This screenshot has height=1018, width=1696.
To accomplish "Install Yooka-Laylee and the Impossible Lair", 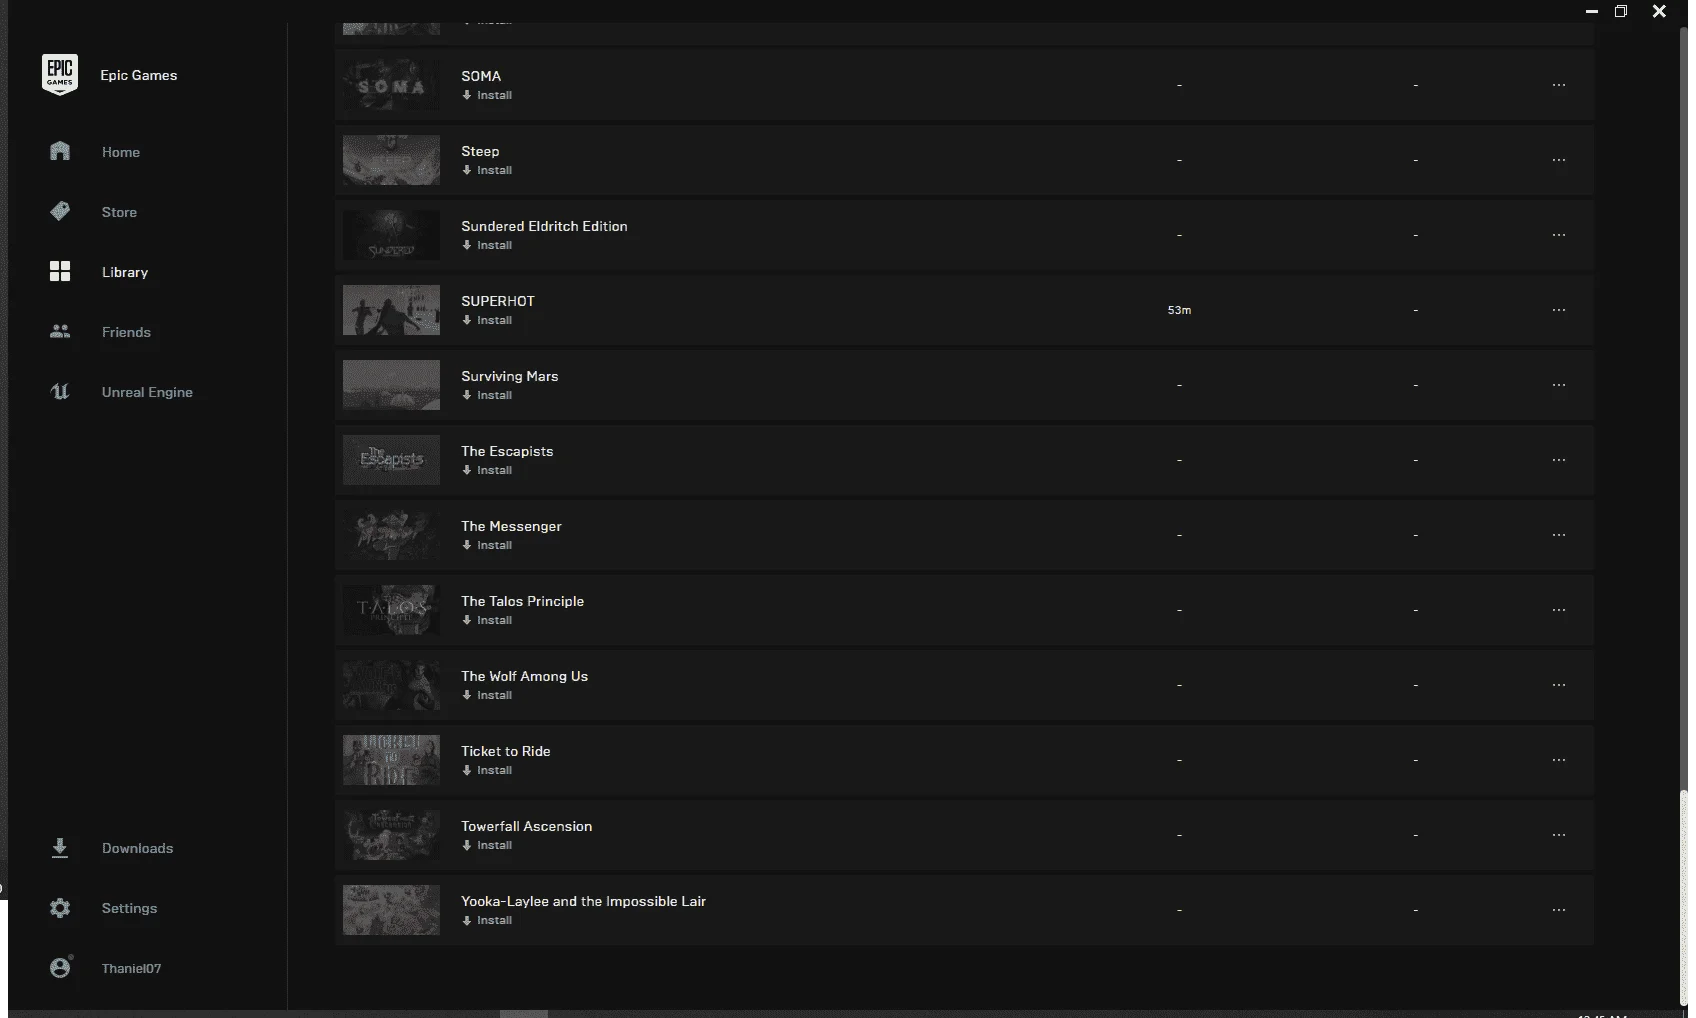I will coord(487,920).
